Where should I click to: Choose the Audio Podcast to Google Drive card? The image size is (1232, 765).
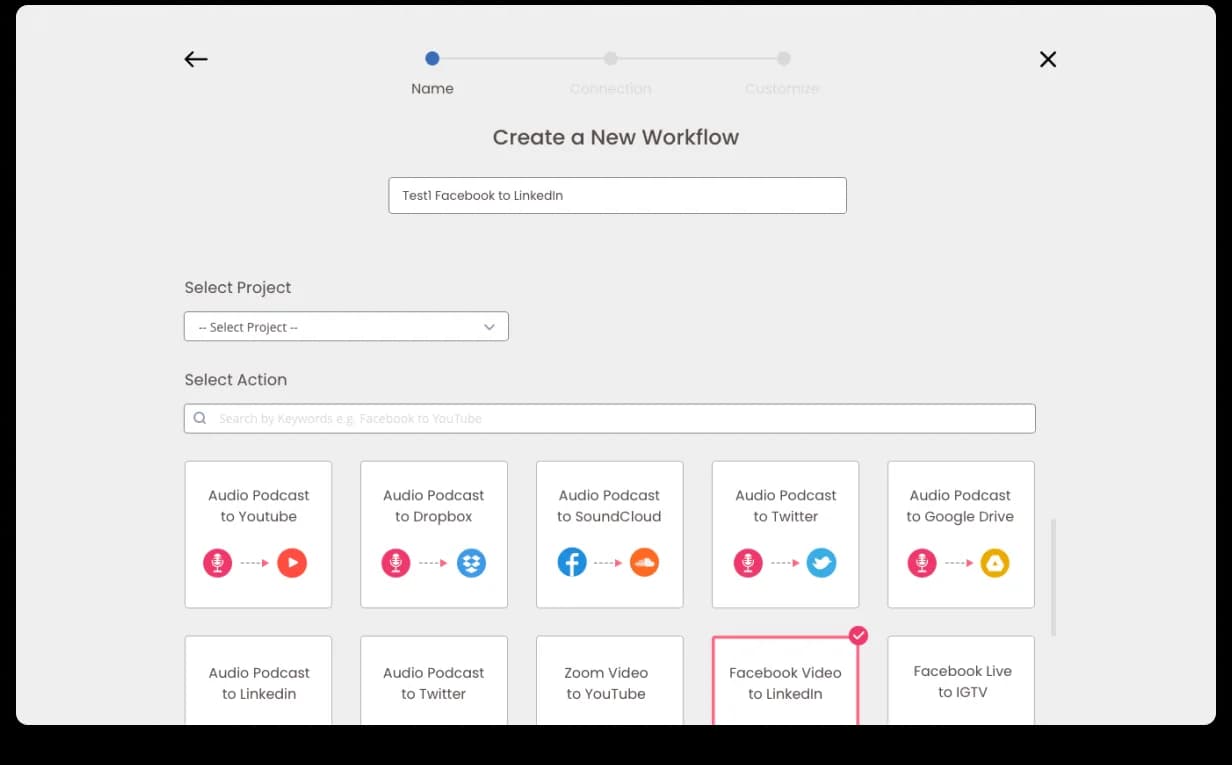click(961, 534)
